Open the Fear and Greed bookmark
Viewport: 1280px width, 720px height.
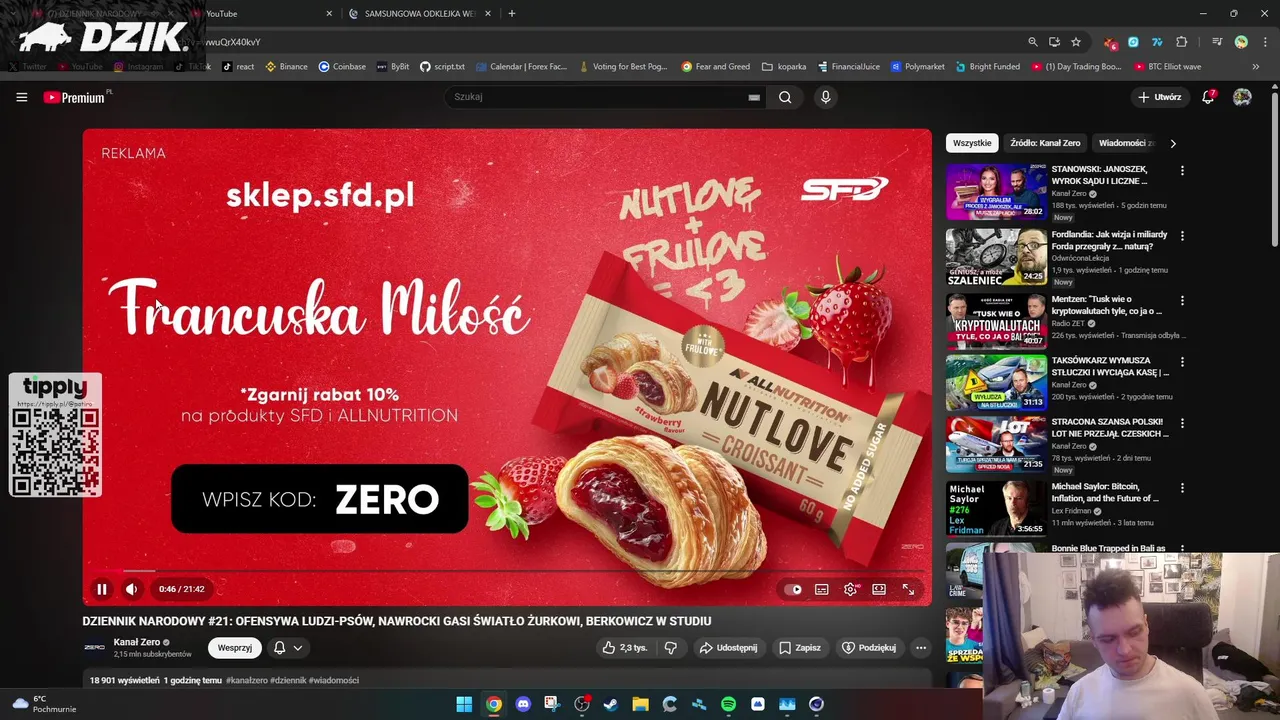716,67
